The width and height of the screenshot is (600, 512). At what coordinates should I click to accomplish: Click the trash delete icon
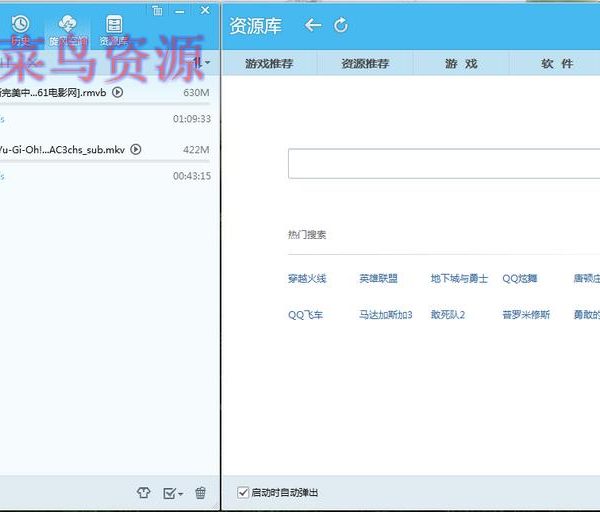tap(200, 492)
